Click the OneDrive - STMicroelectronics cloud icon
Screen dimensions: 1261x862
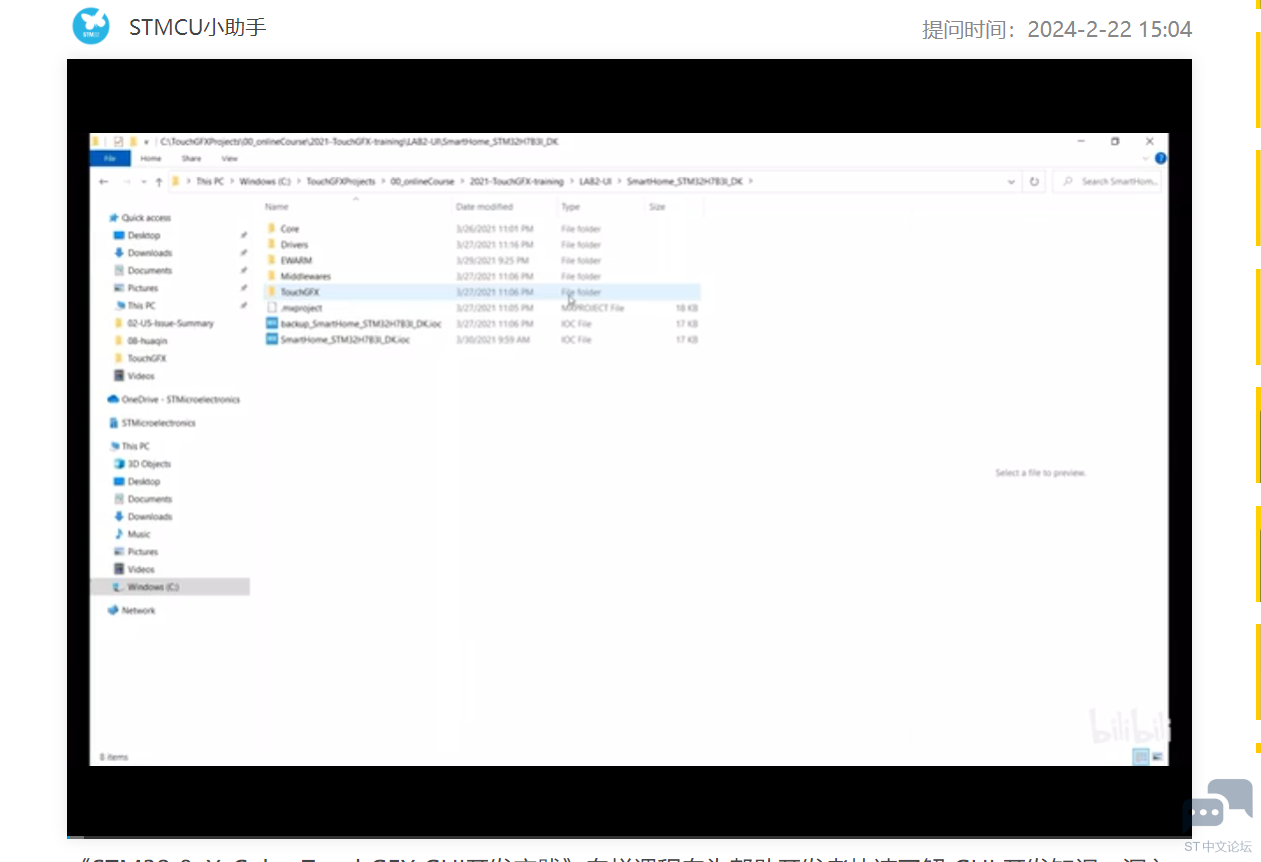coord(114,400)
